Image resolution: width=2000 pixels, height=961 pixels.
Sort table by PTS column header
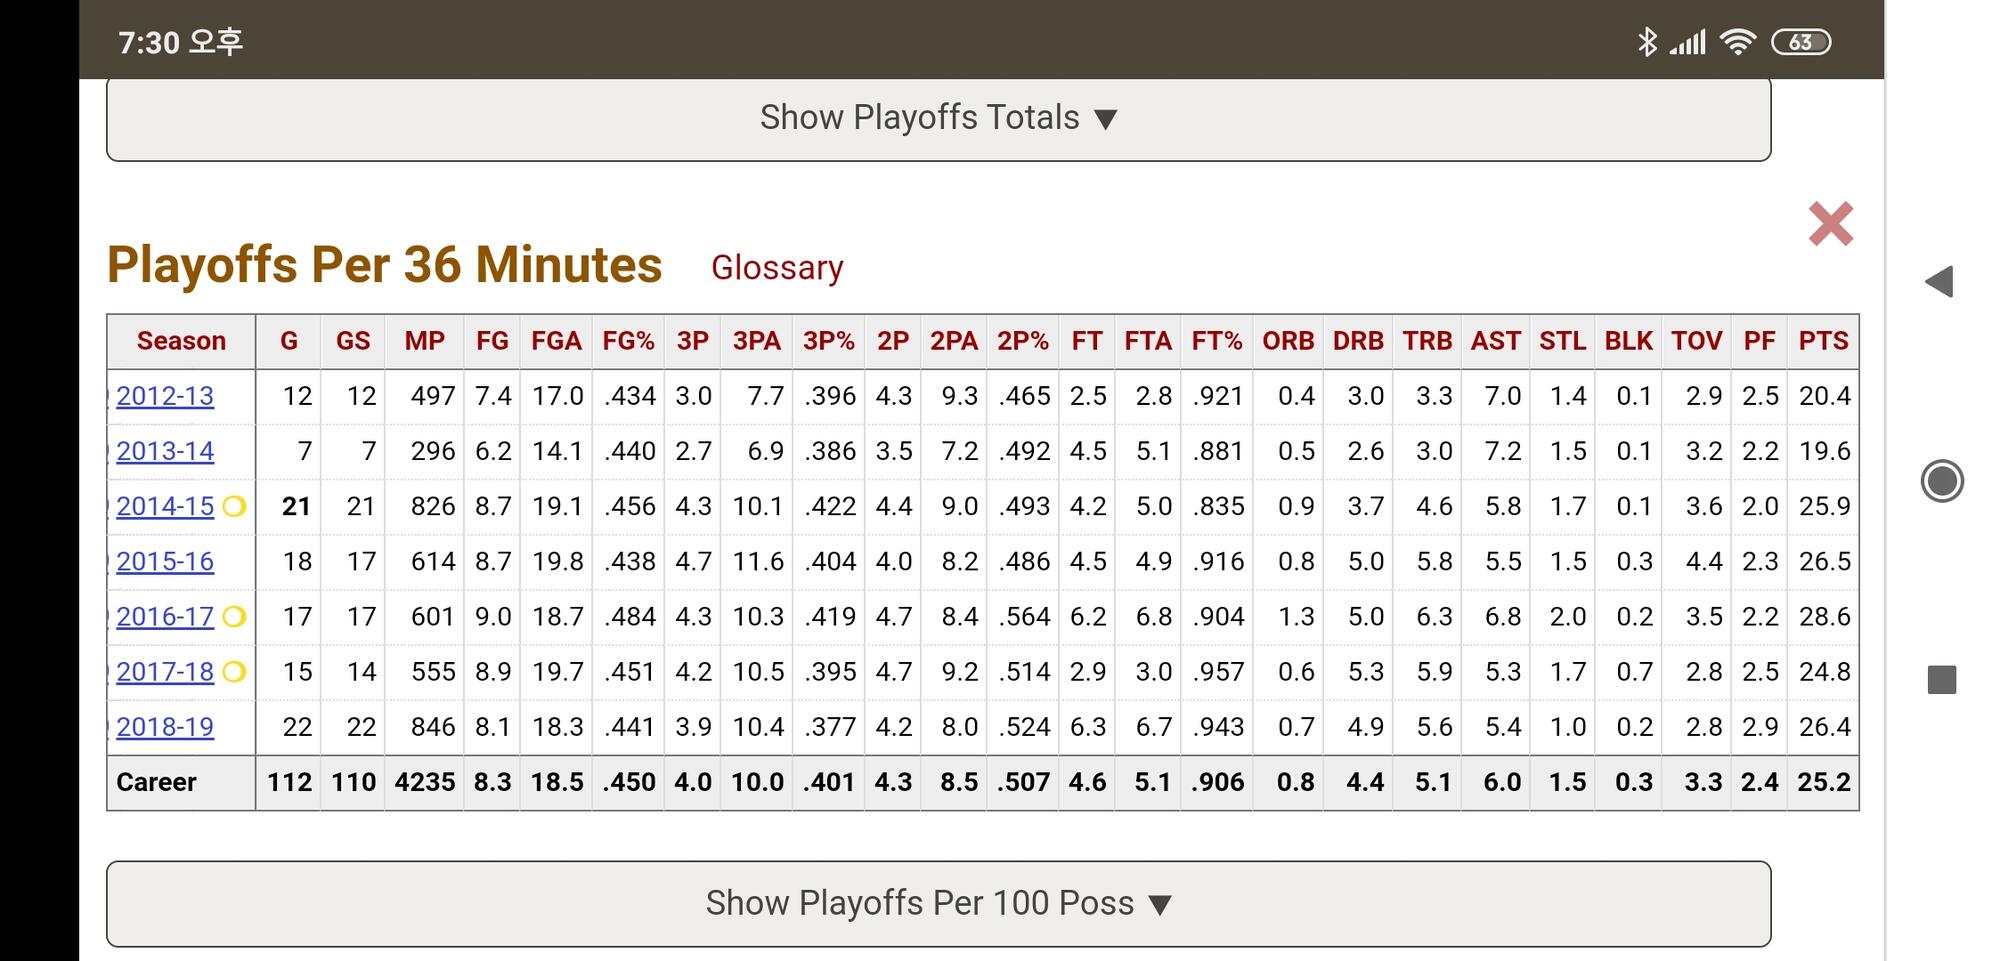coord(1823,341)
